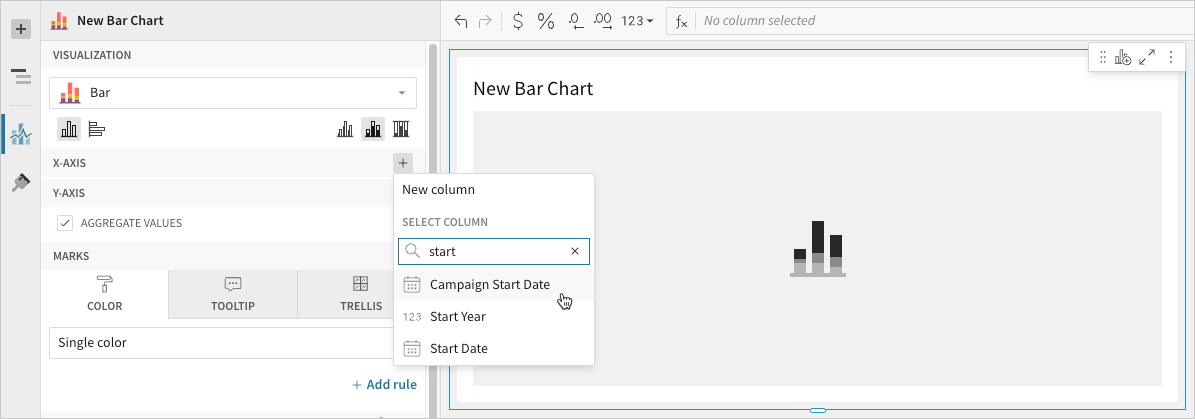Expand the chart to full view
Image resolution: width=1195 pixels, height=419 pixels.
coord(1147,58)
